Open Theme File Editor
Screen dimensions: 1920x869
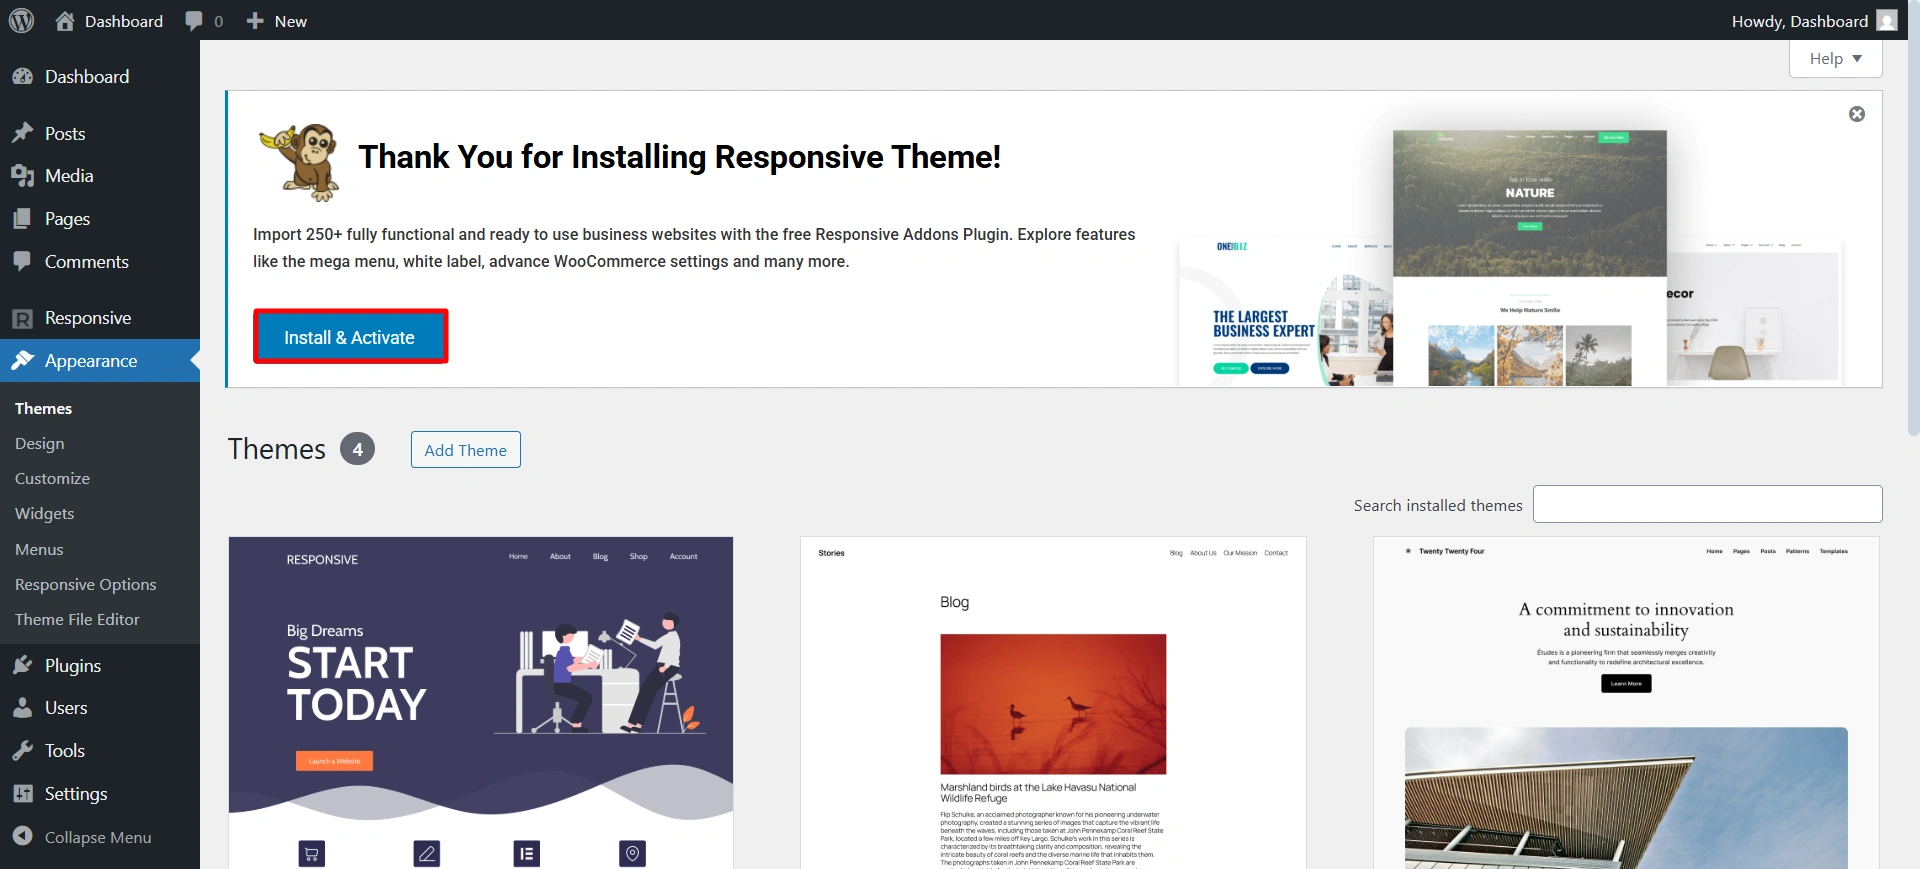point(77,619)
